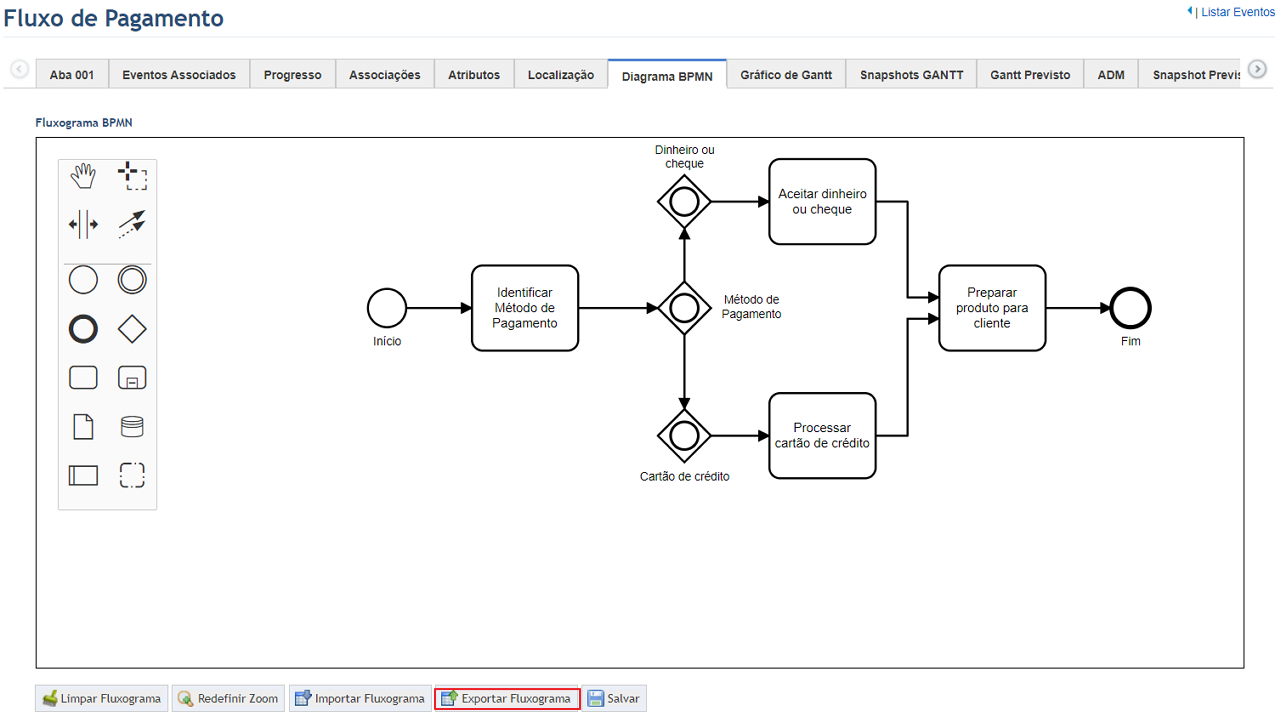Screen dimensions: 1275x717
Task: Pick the Task rounded rectangle in palette
Action: (83, 377)
